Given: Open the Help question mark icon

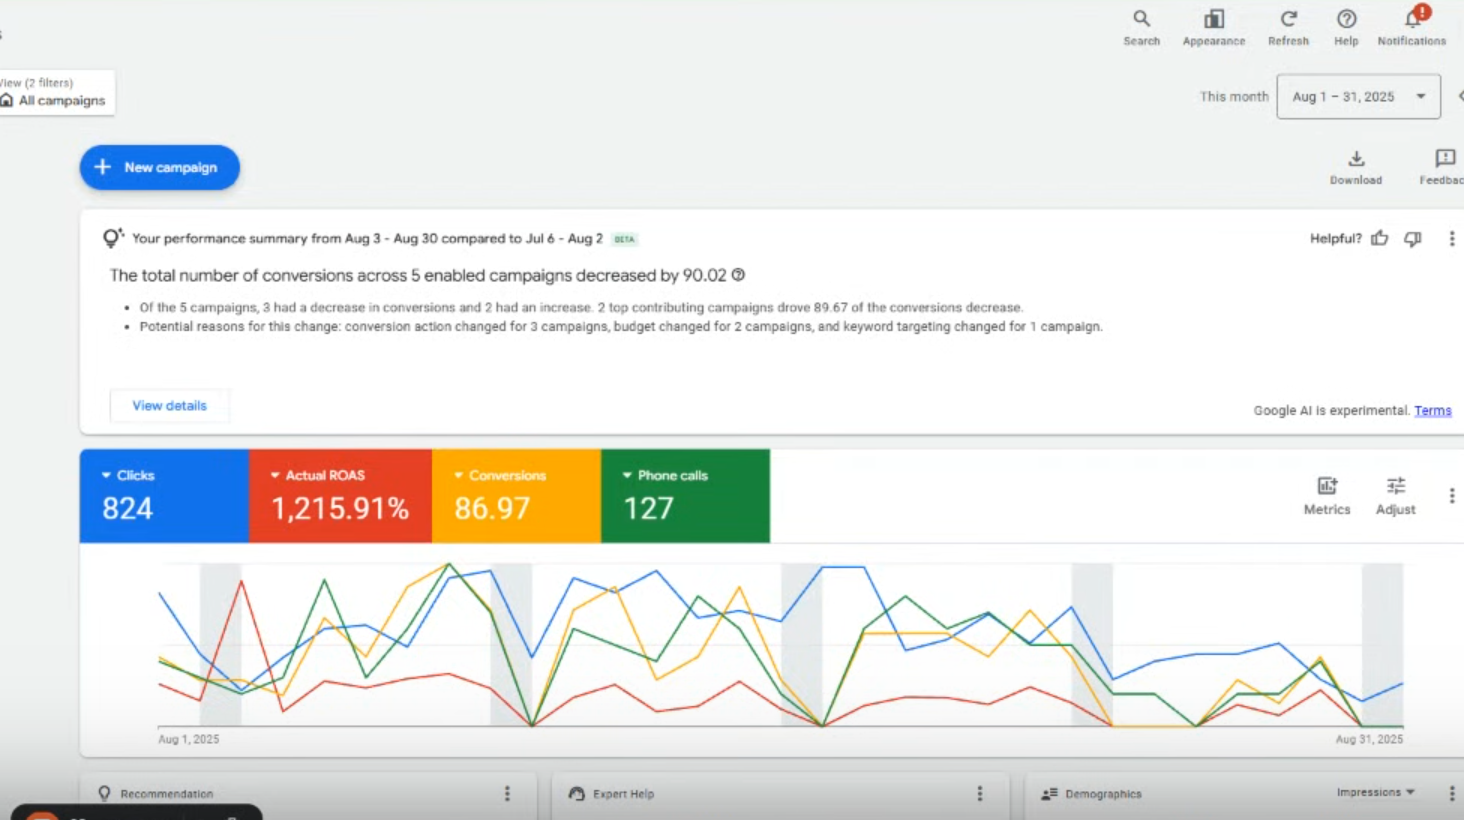Looking at the screenshot, I should [1346, 20].
